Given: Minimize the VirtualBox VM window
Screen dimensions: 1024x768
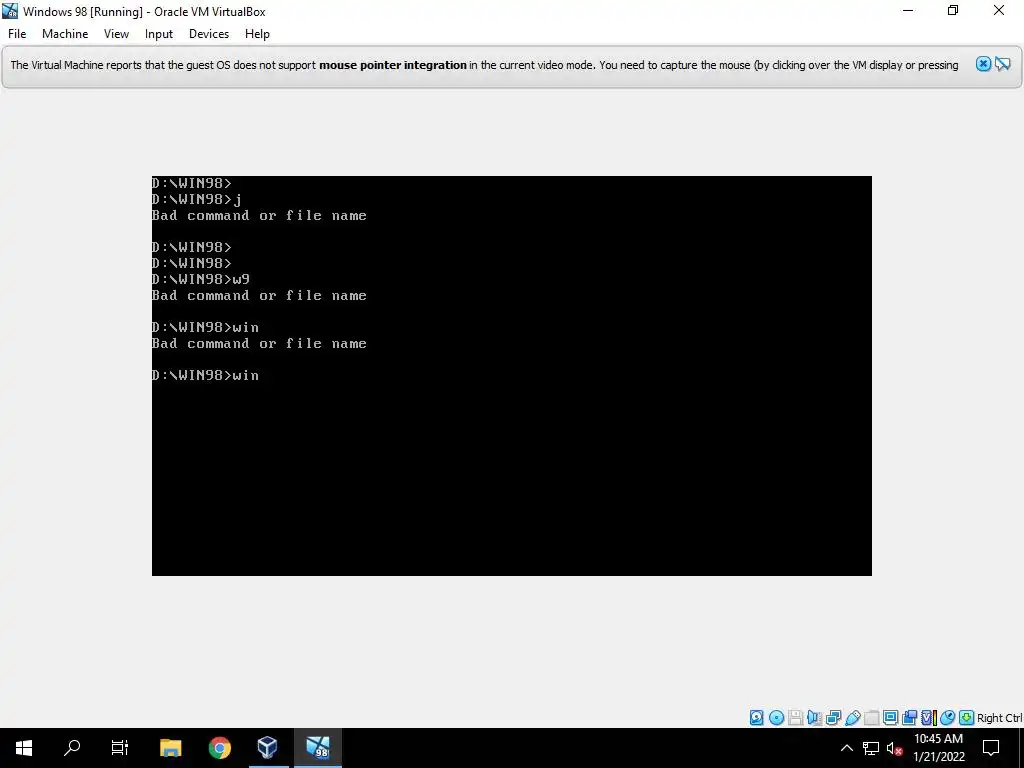Looking at the screenshot, I should 908,10.
